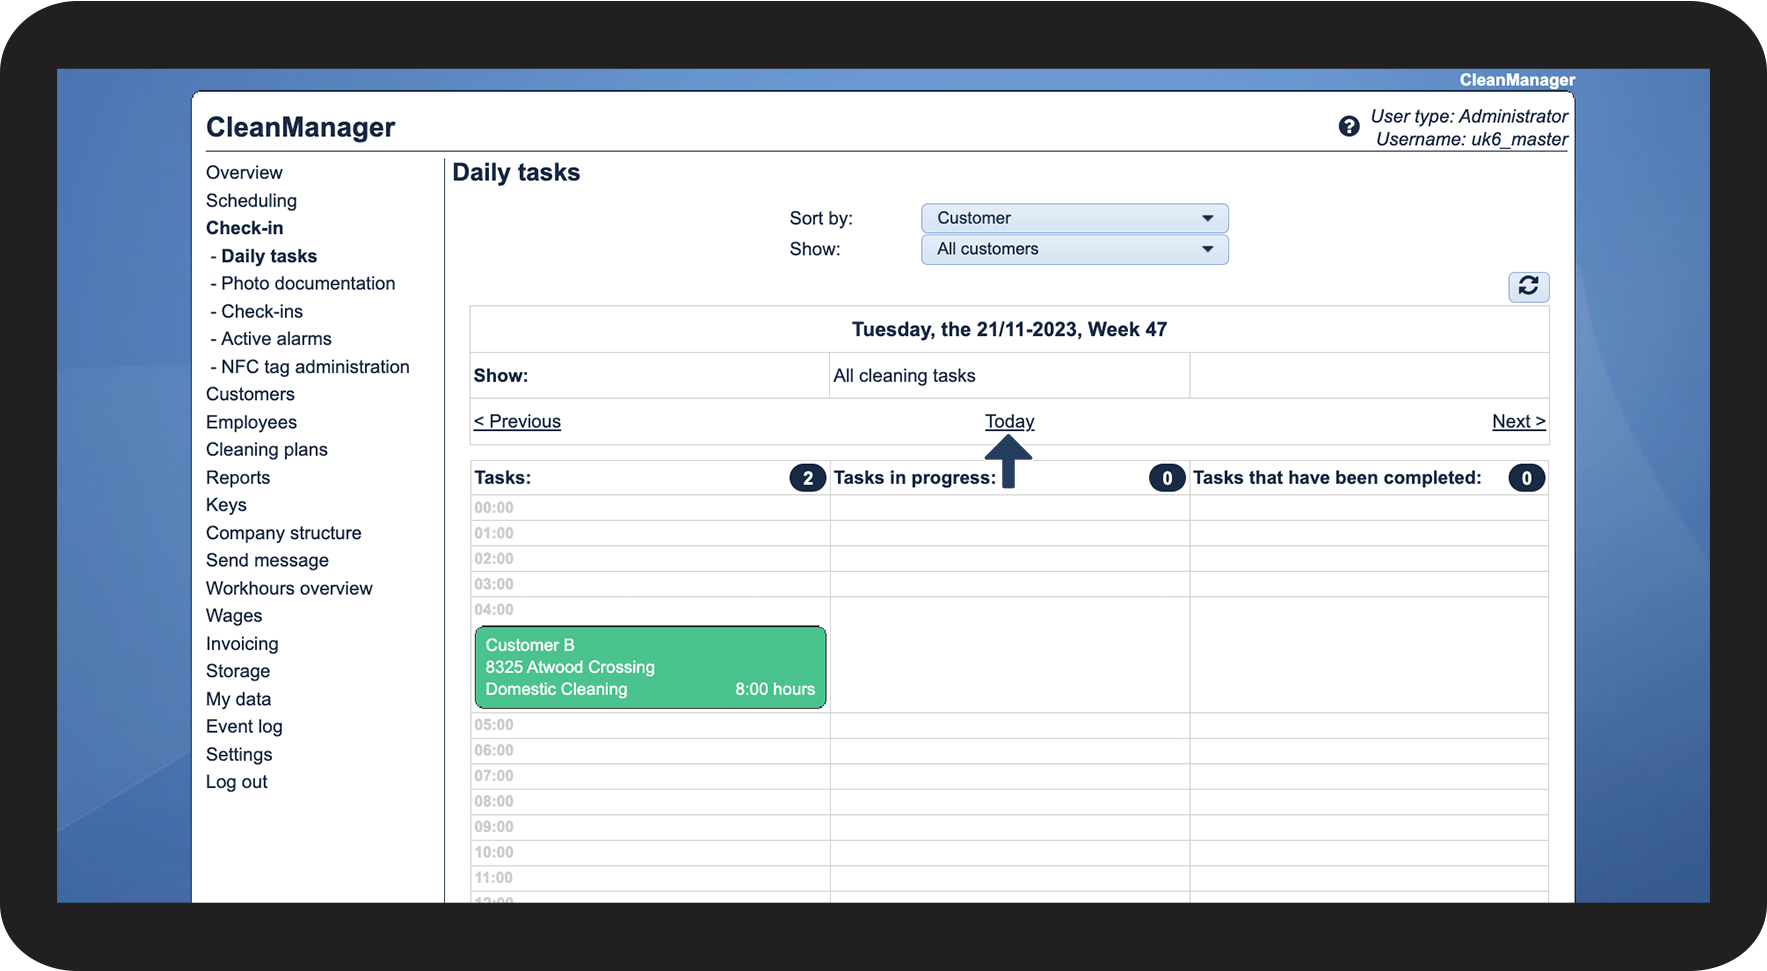Open the Show All customers dropdown
Image resolution: width=1767 pixels, height=971 pixels.
tap(1074, 249)
